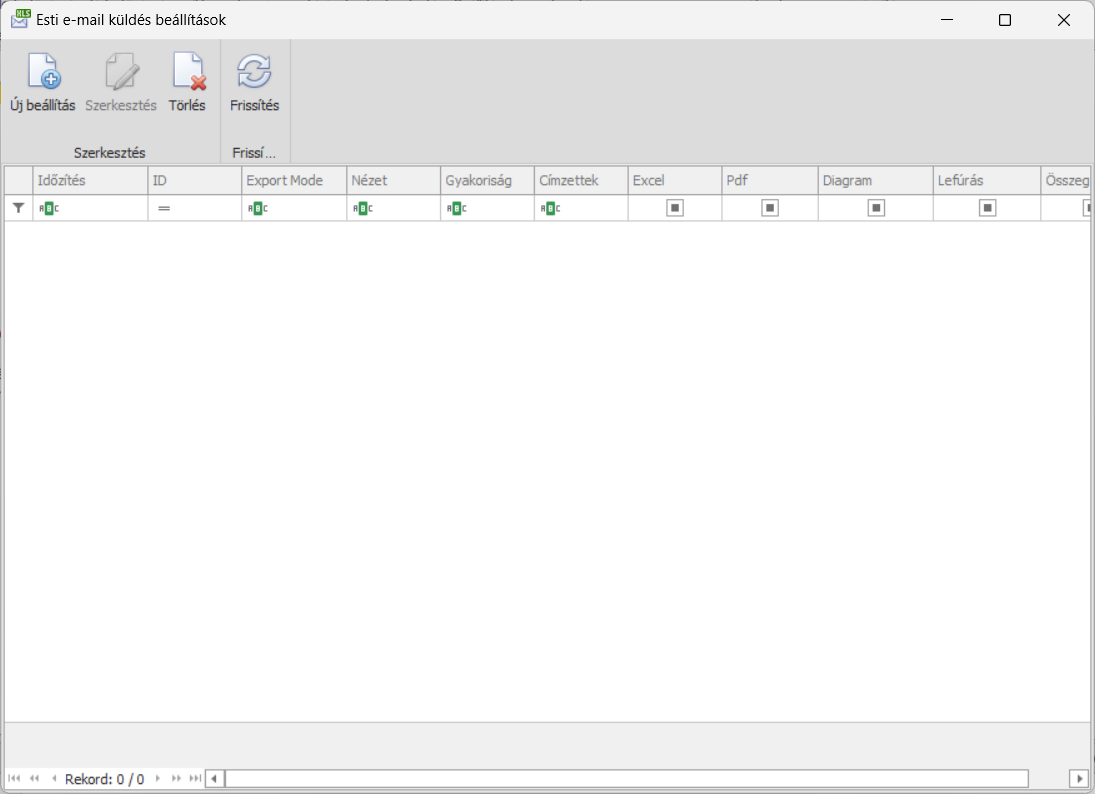The image size is (1095, 794).
Task: Open the Nézet filter condition selector
Action: (362, 208)
